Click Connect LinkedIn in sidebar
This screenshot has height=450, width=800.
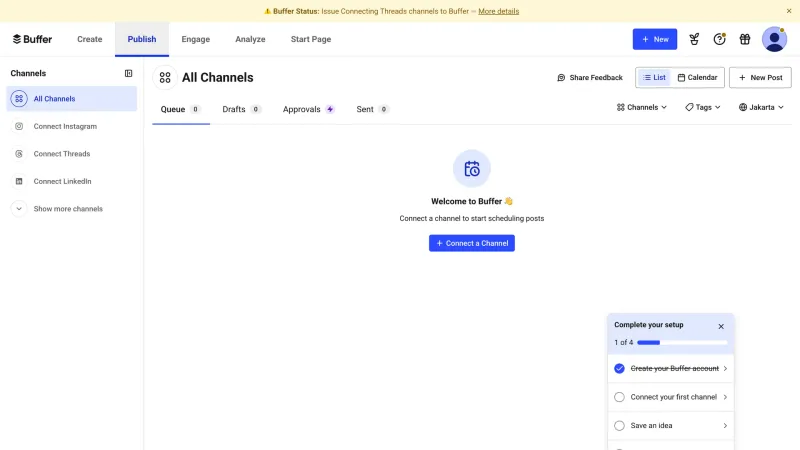click(x=71, y=181)
